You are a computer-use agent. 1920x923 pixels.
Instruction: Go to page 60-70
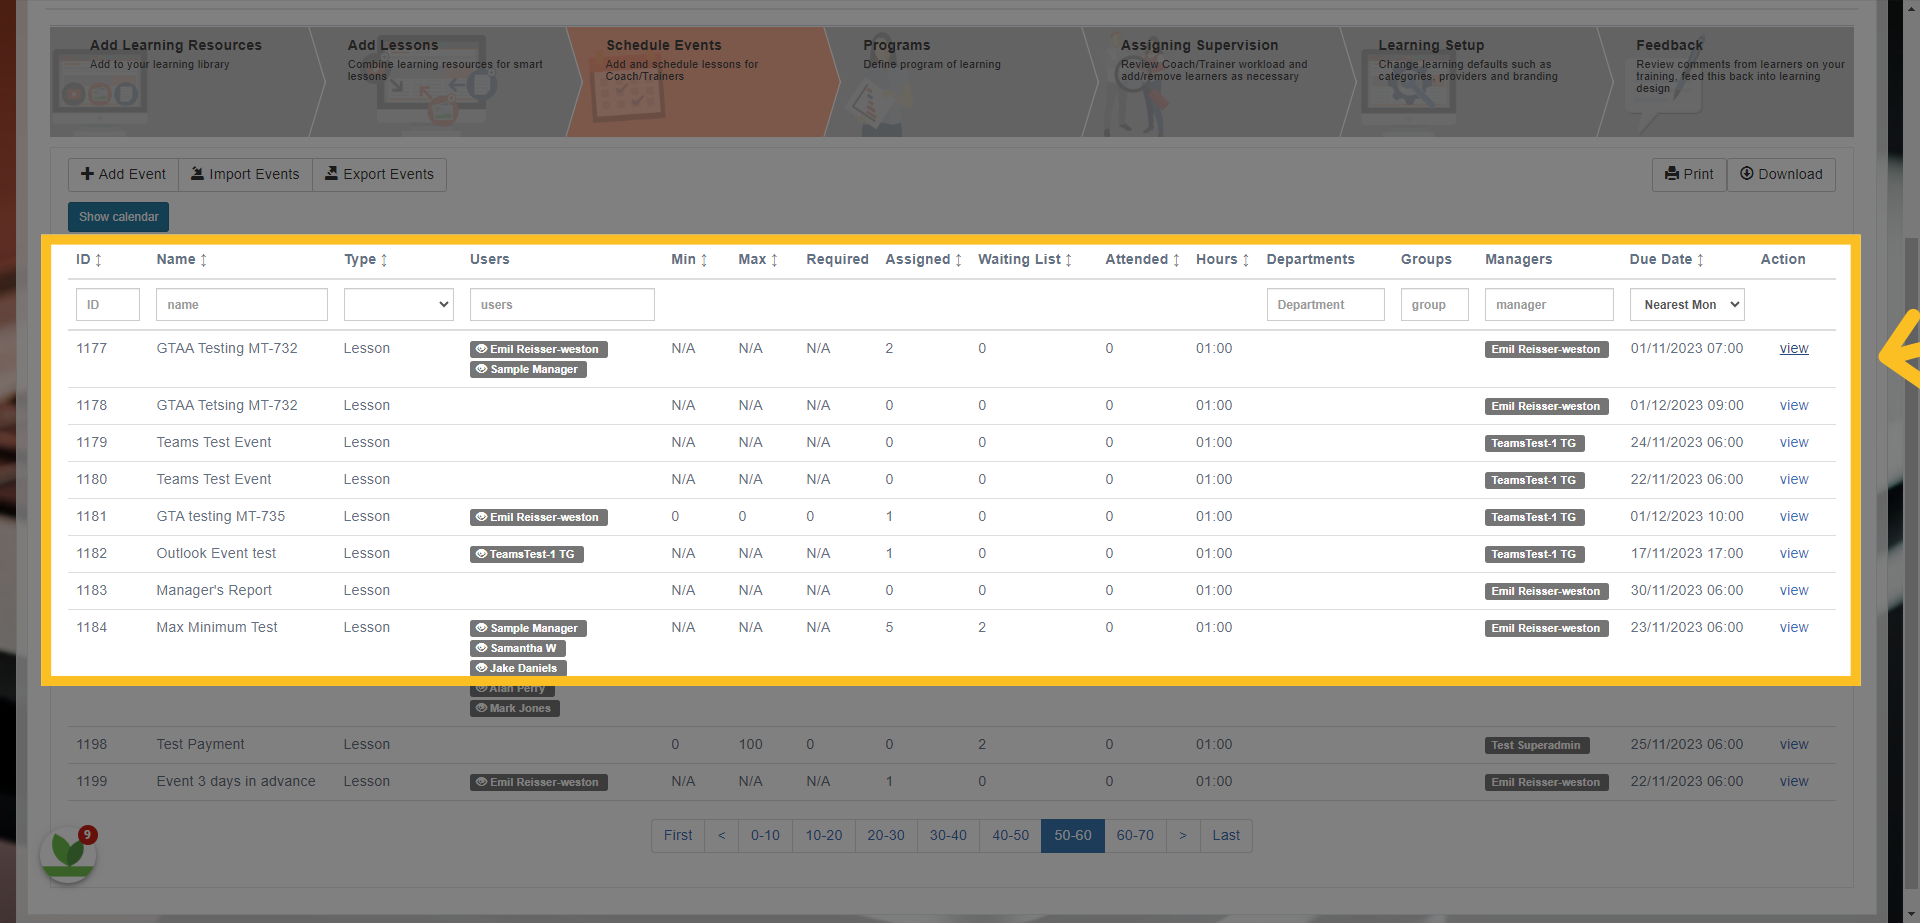[x=1135, y=836]
